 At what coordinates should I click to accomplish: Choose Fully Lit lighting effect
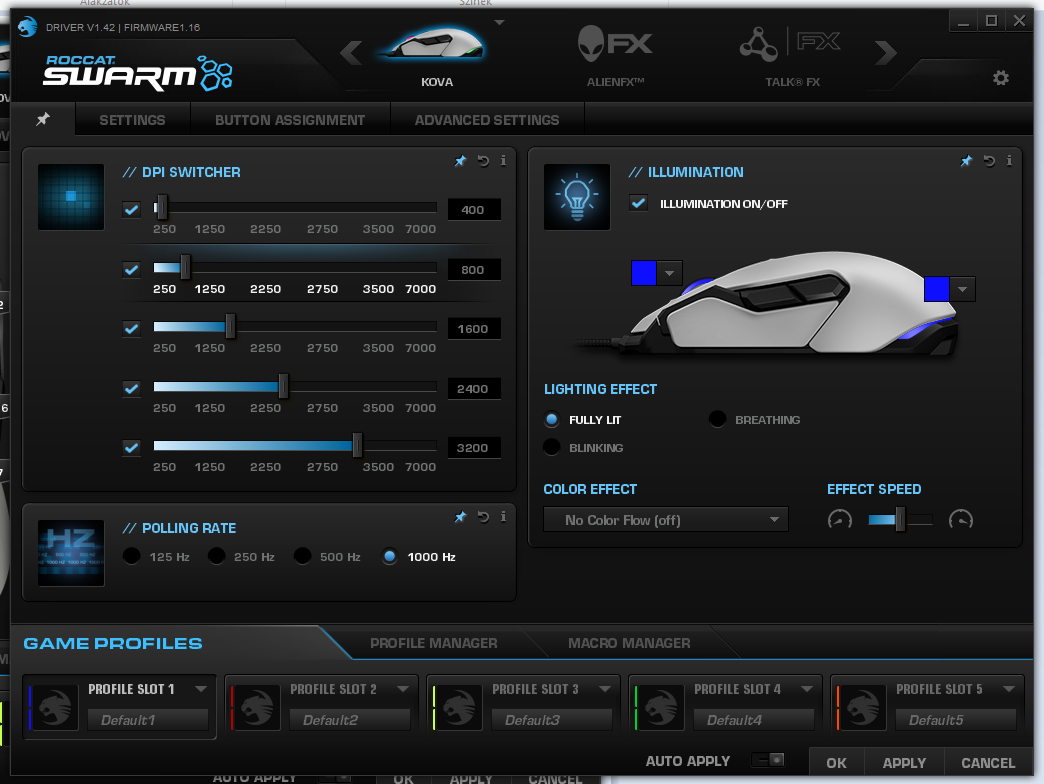point(552,419)
